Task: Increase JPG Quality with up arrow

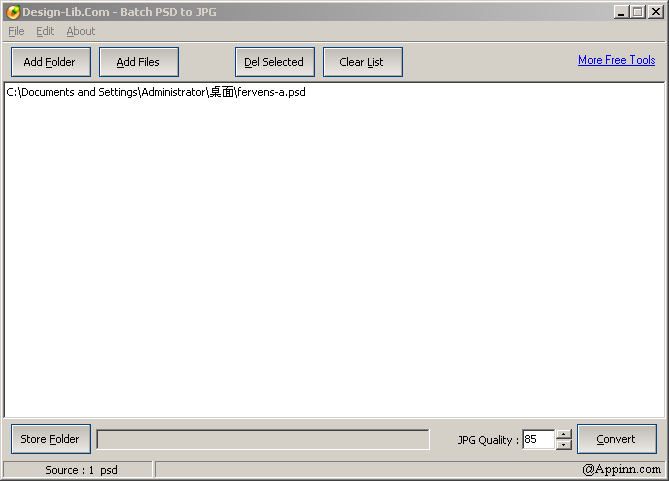Action: click(x=564, y=434)
